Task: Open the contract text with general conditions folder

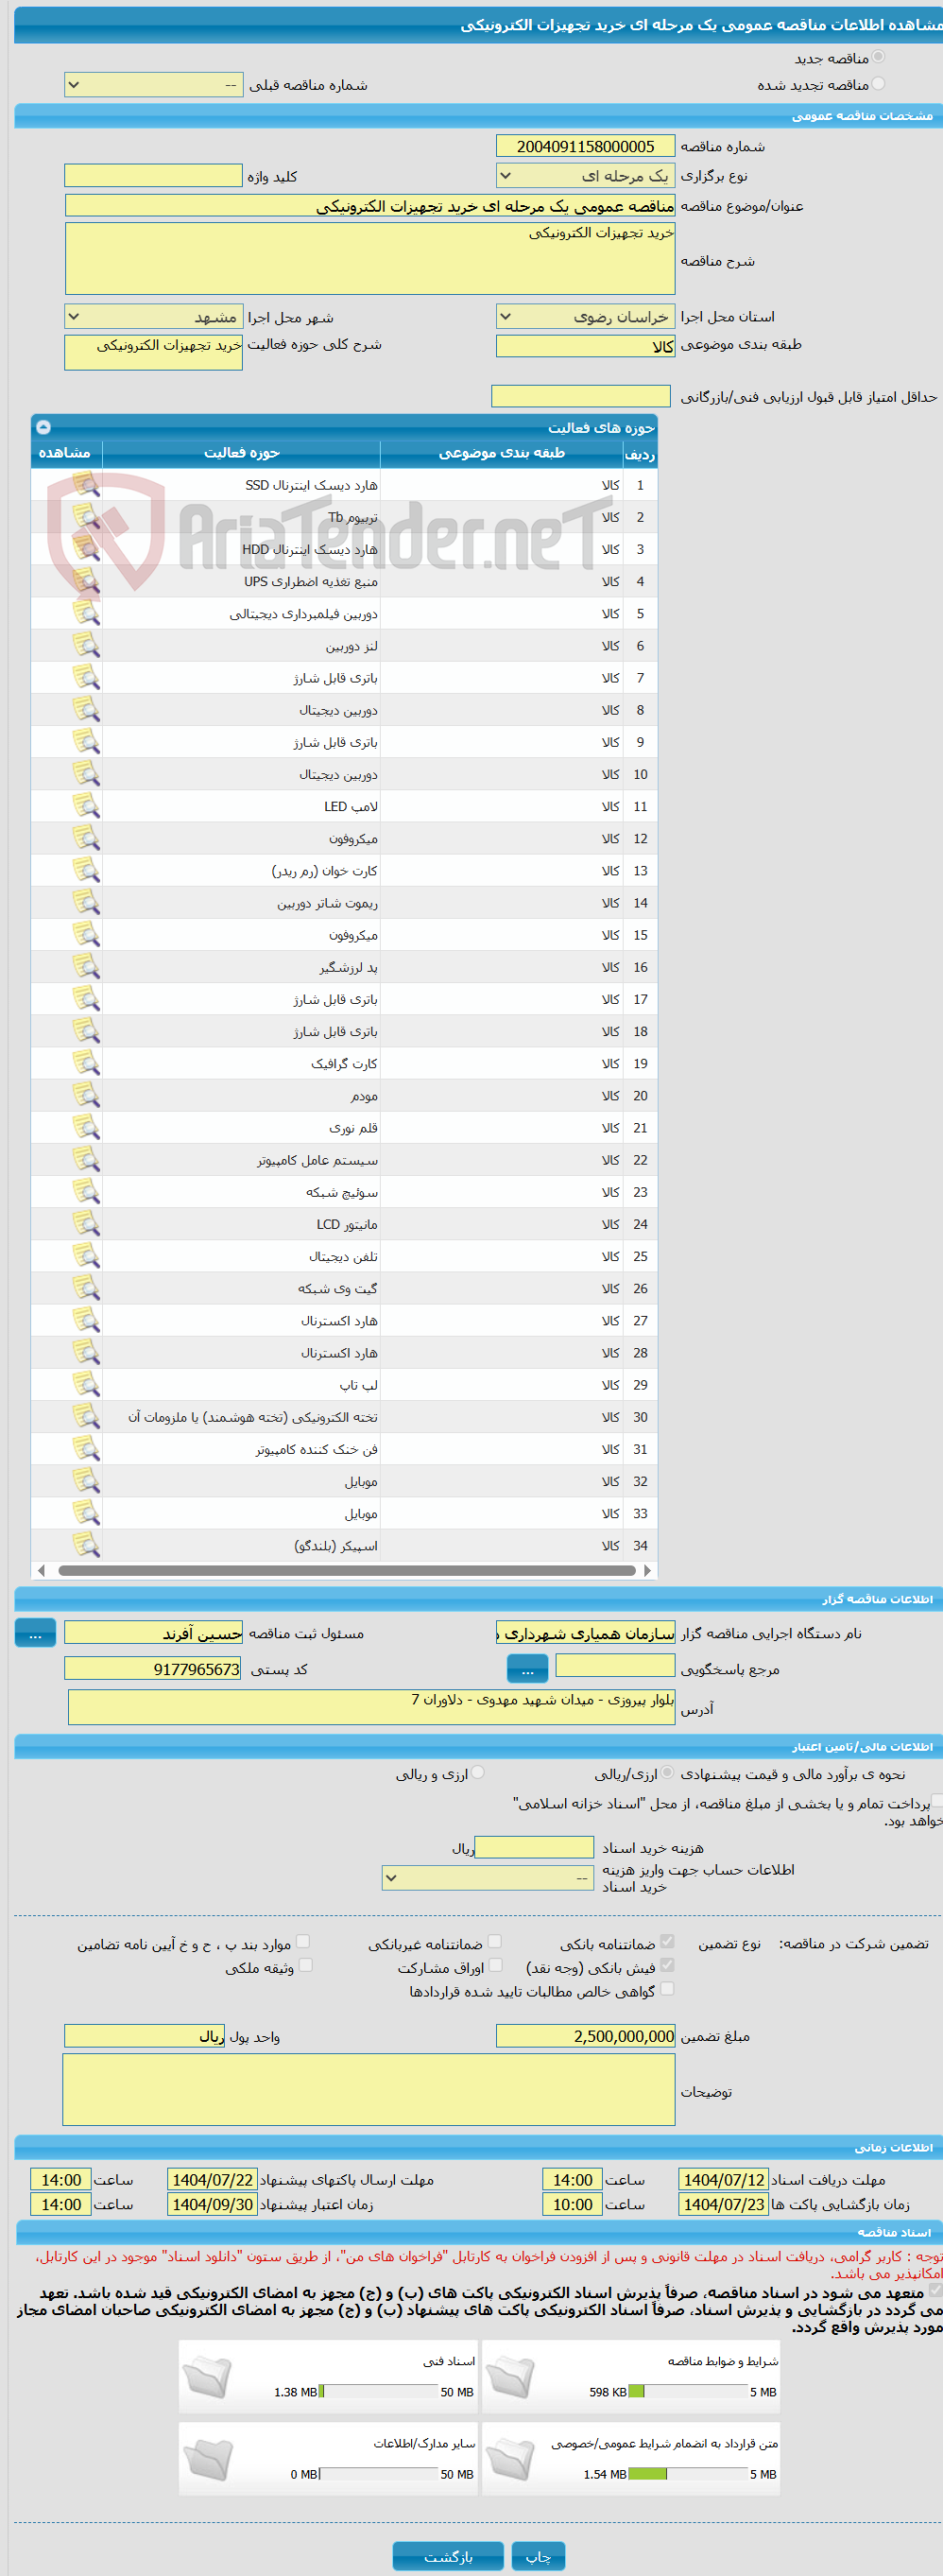Action: (x=511, y=2460)
